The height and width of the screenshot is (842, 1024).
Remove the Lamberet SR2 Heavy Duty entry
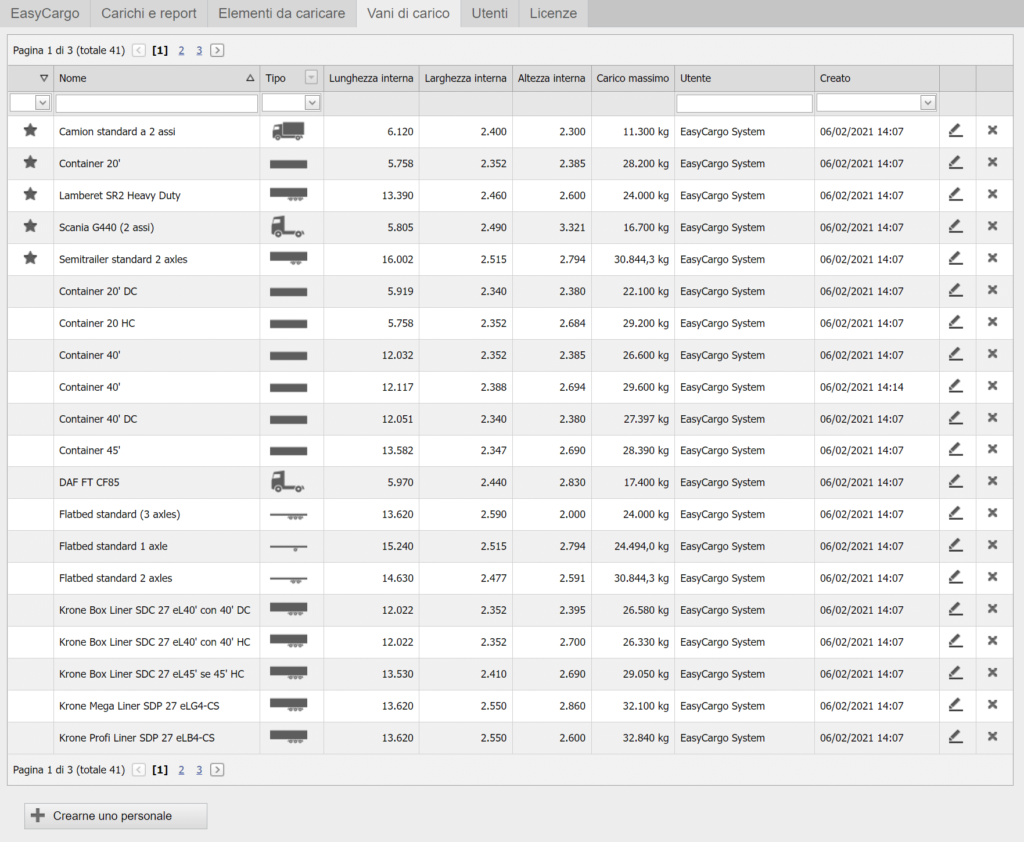992,194
